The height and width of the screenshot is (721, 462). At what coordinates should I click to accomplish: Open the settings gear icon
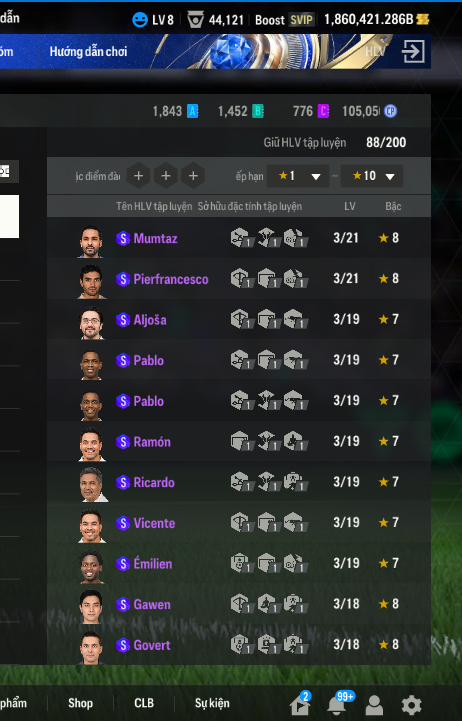(x=411, y=705)
